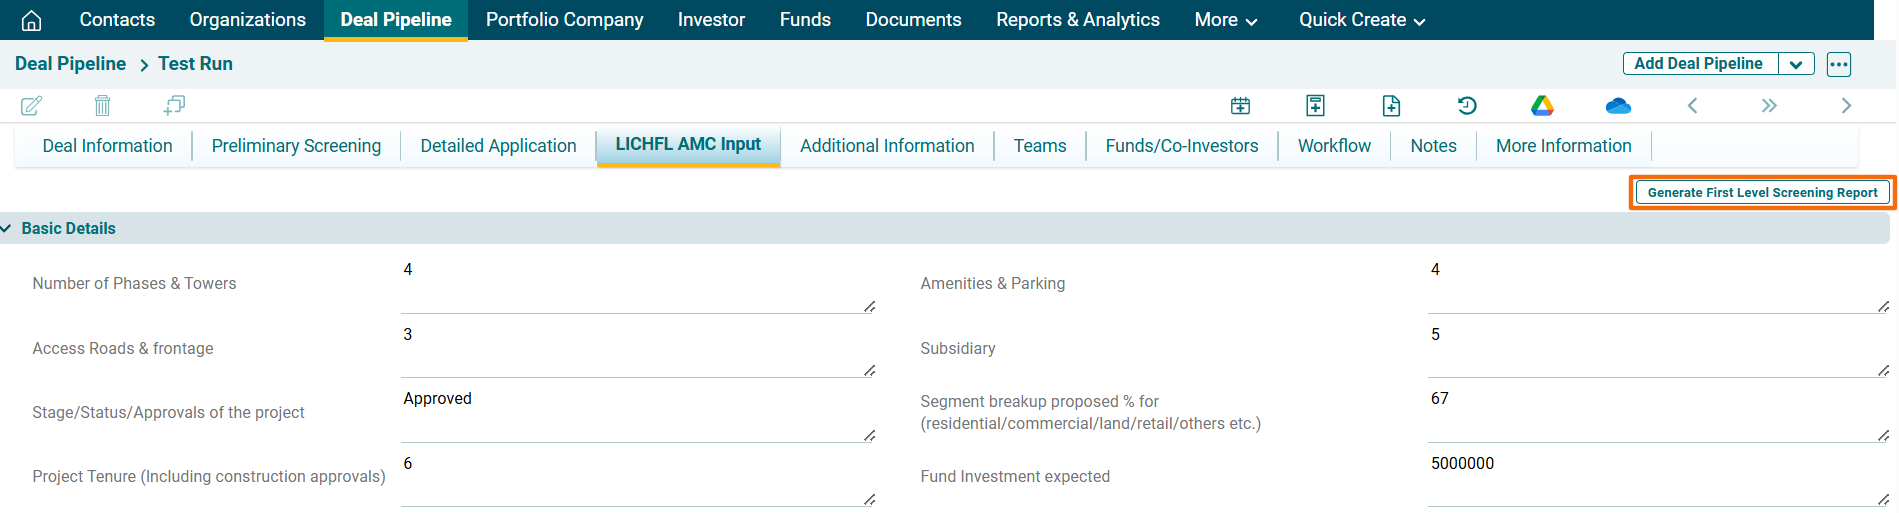
Task: Open the More menu dropdown
Action: tap(1225, 20)
